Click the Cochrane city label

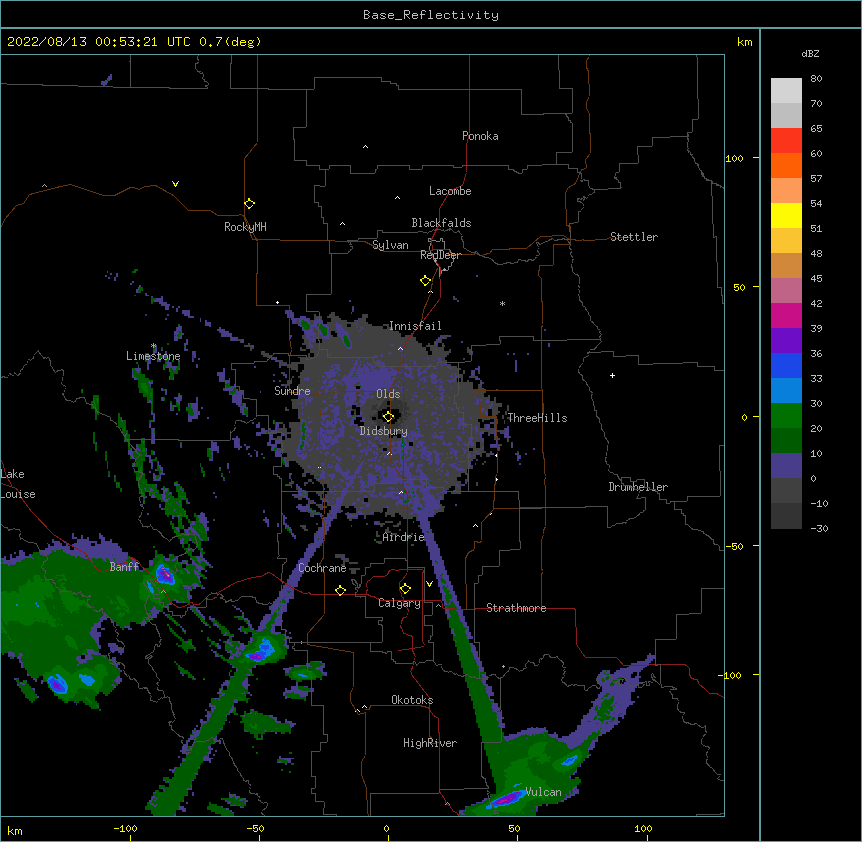pos(322,568)
